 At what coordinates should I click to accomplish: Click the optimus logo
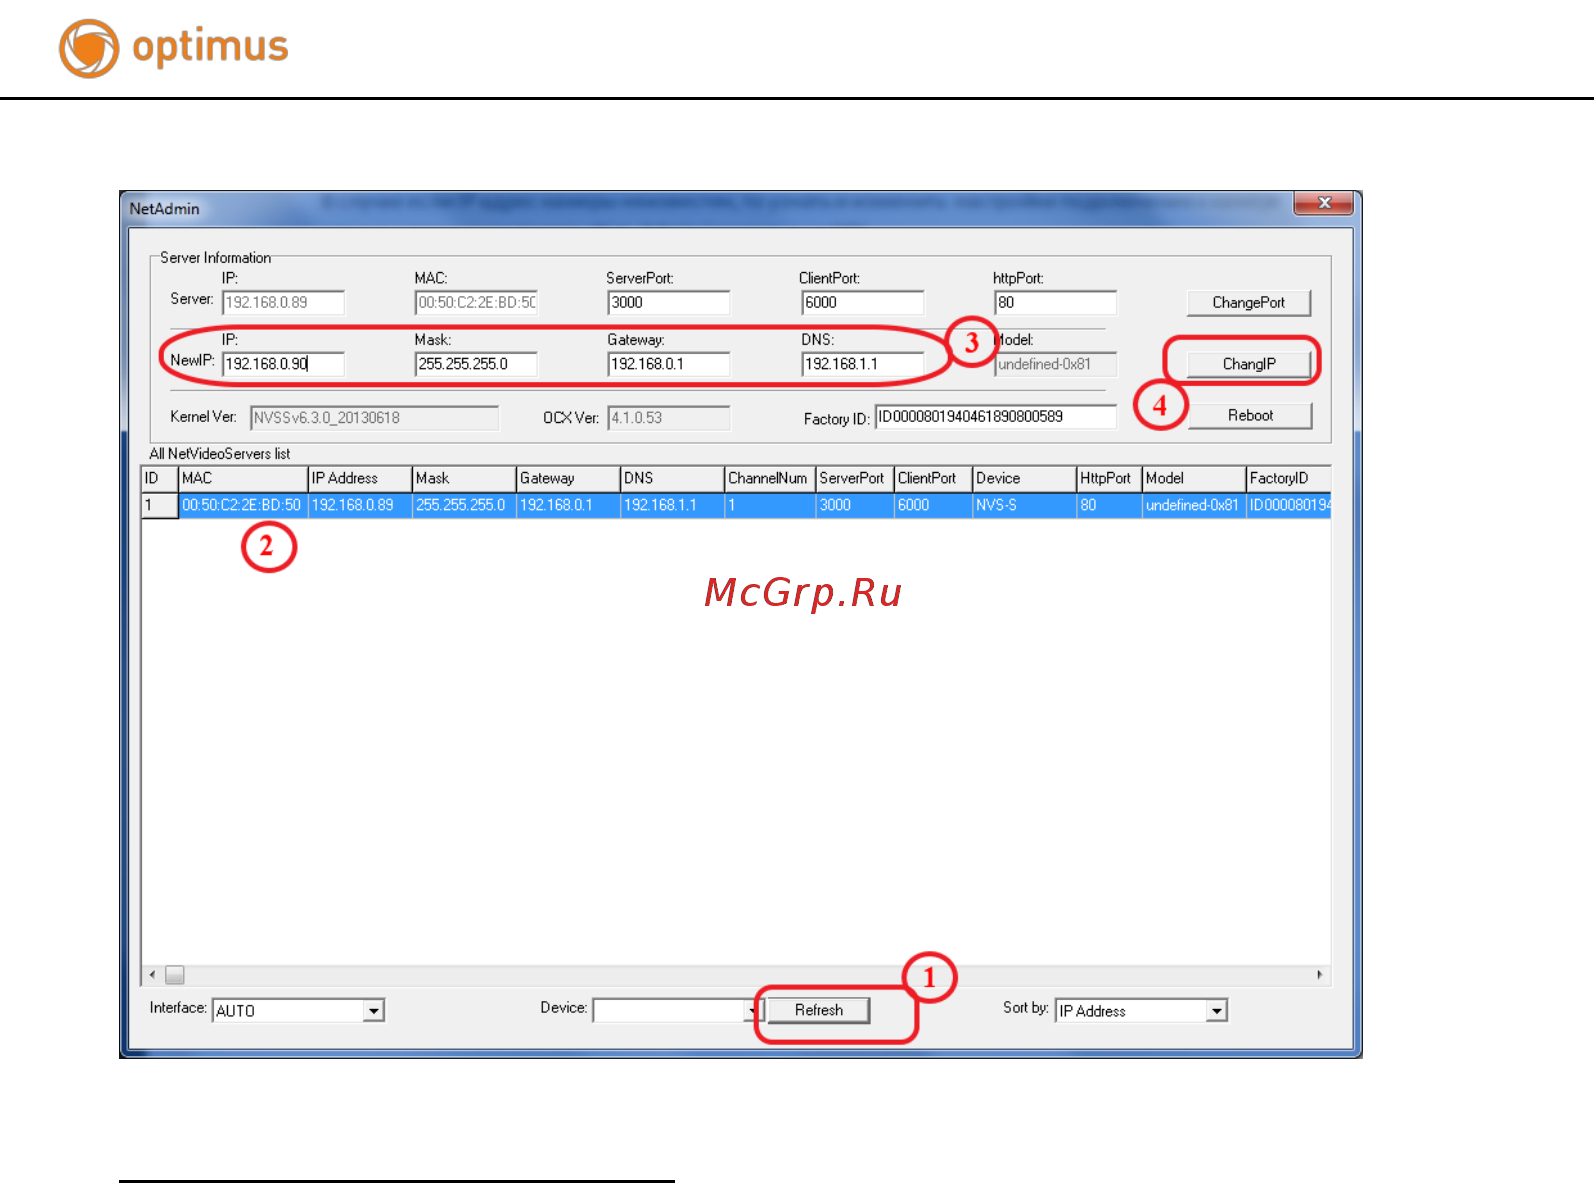click(174, 47)
